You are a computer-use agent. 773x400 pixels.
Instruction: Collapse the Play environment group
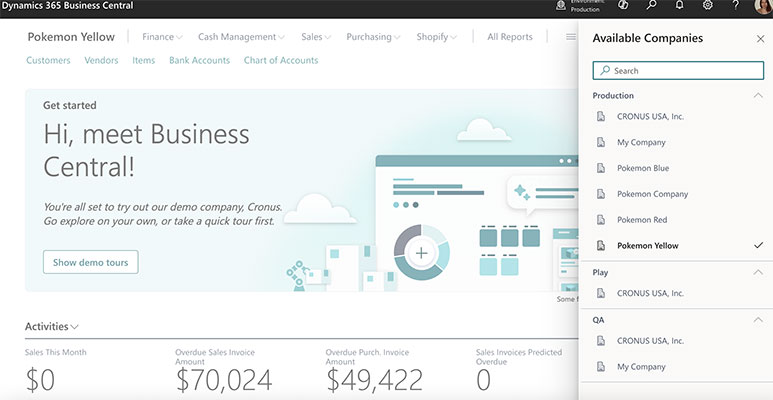759,272
